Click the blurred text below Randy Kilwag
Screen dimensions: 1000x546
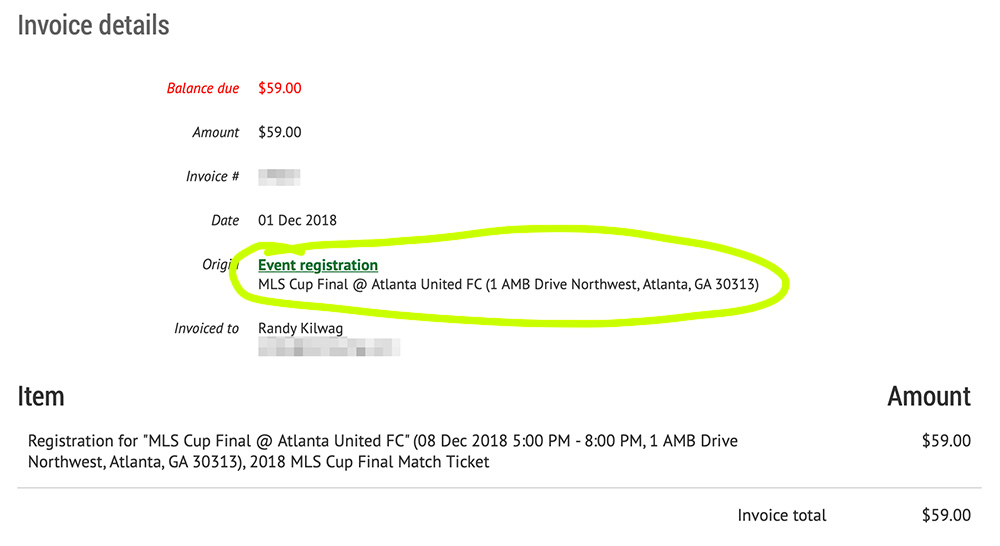click(x=329, y=347)
